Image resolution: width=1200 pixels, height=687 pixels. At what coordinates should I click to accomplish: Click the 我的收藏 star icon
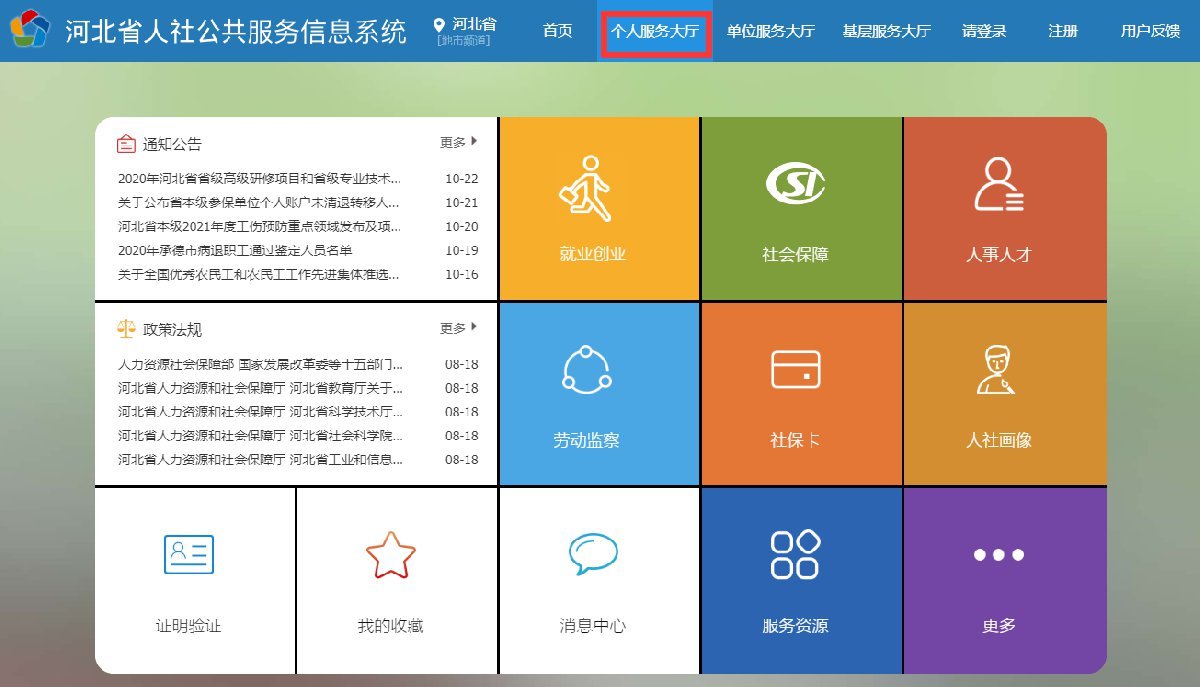coord(390,554)
